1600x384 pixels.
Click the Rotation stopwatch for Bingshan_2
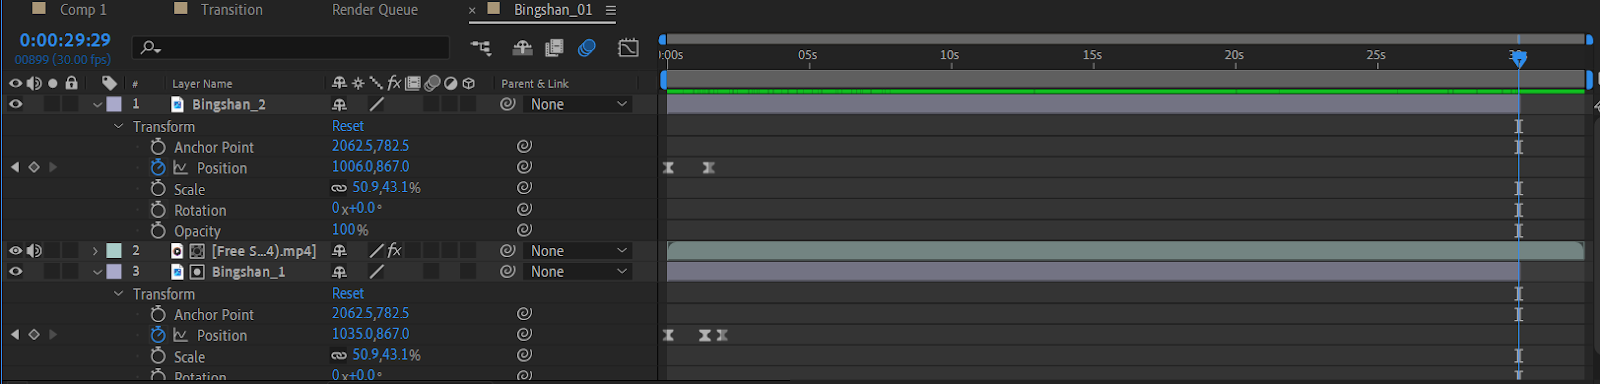click(158, 210)
